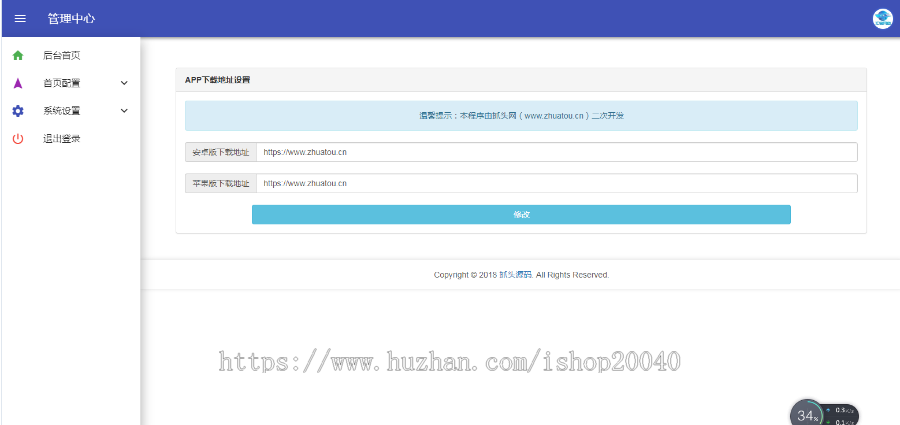This screenshot has width=900, height=425.
Task: Click the APP下载地址设置 panel heading
Action: [218, 80]
